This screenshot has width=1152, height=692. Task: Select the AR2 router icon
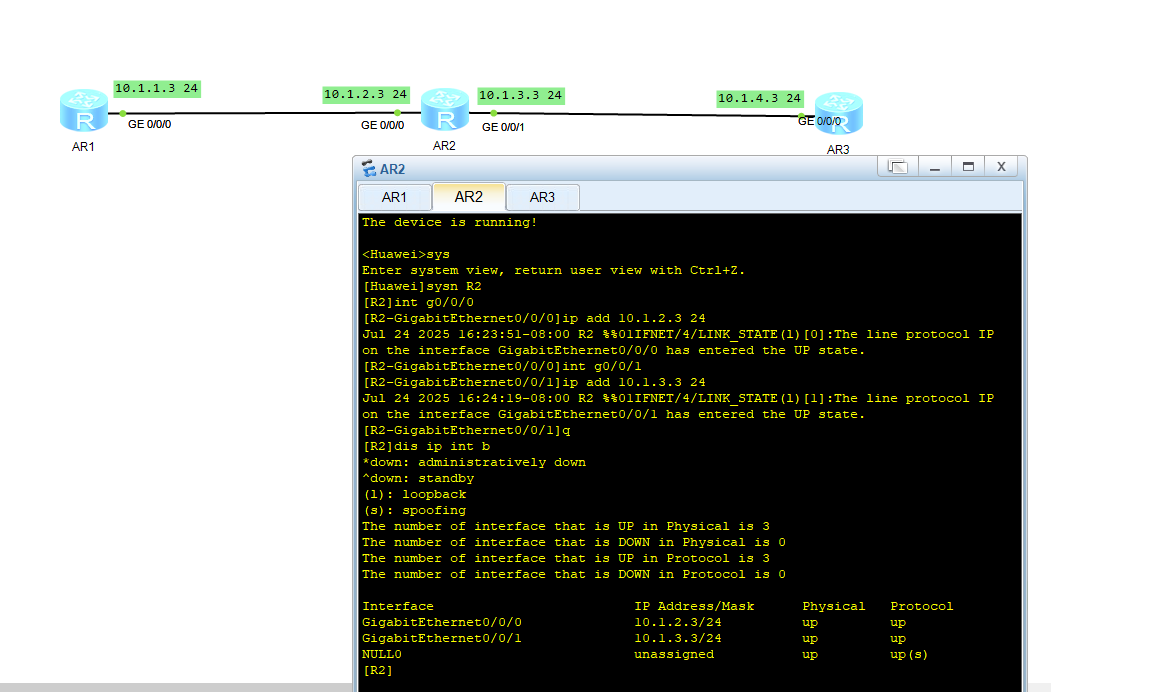pyautogui.click(x=444, y=110)
